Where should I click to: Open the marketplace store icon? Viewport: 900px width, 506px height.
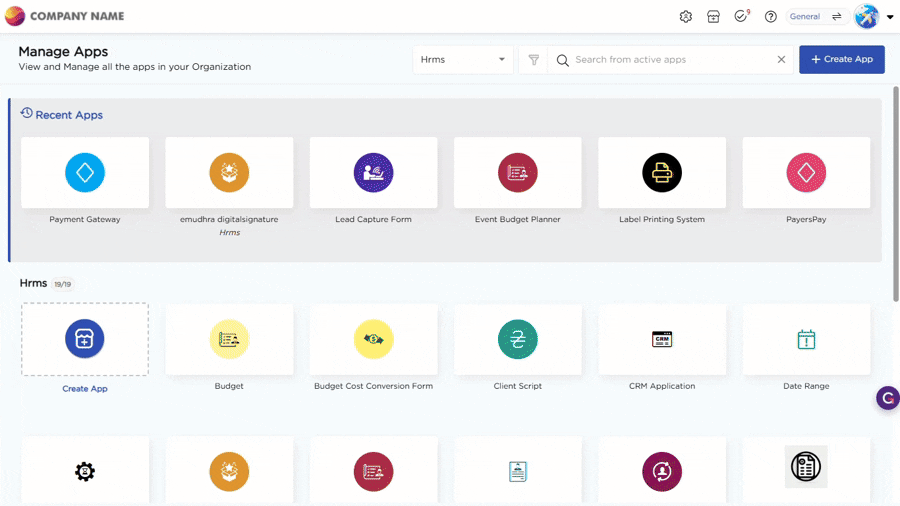click(713, 17)
